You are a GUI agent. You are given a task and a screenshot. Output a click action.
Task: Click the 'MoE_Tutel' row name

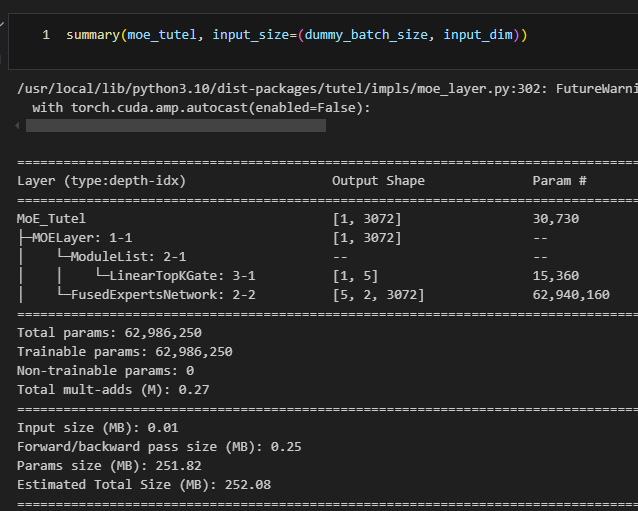click(51, 219)
